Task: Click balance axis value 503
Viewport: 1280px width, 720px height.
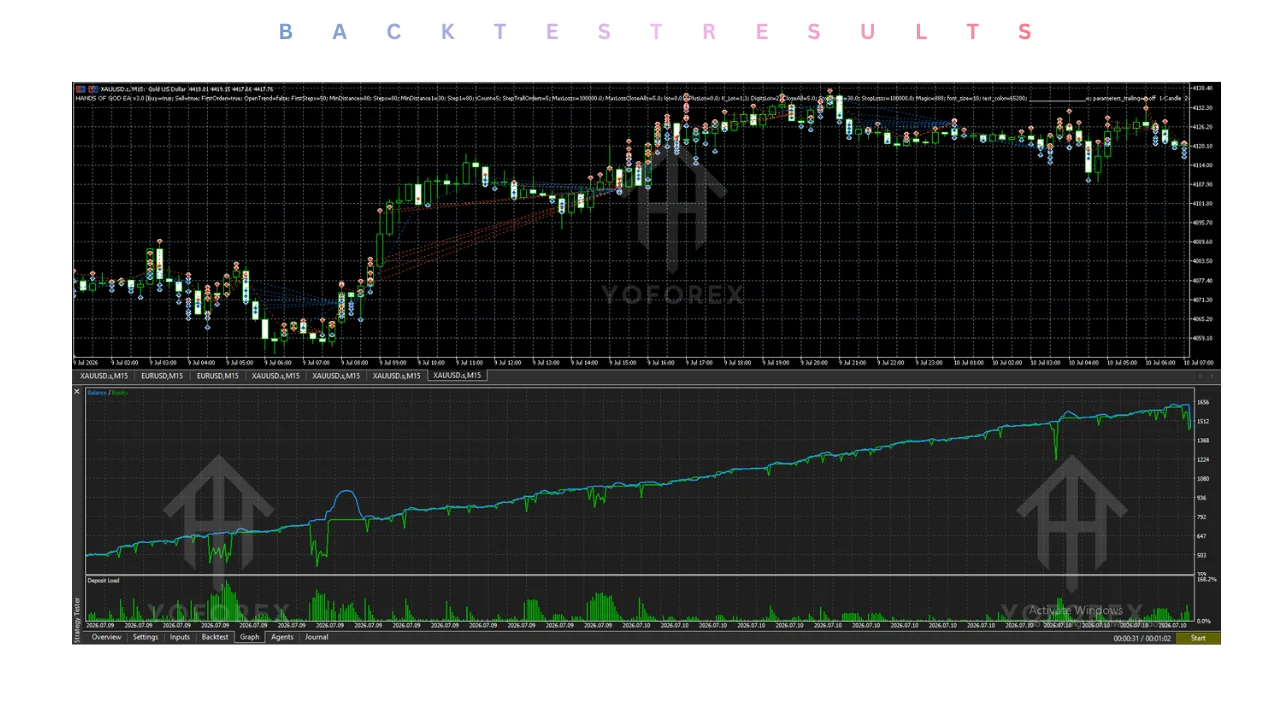Action: click(x=1202, y=555)
